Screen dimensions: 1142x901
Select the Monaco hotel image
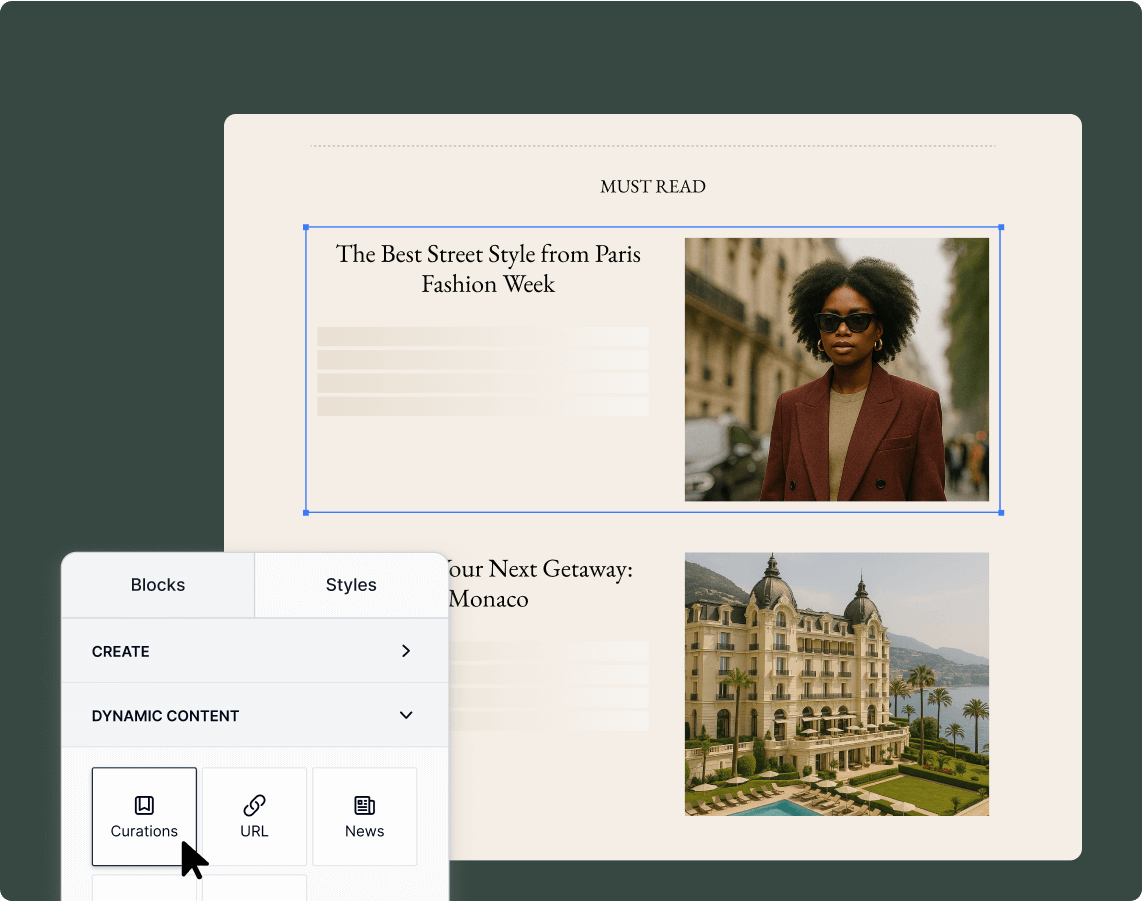(836, 684)
